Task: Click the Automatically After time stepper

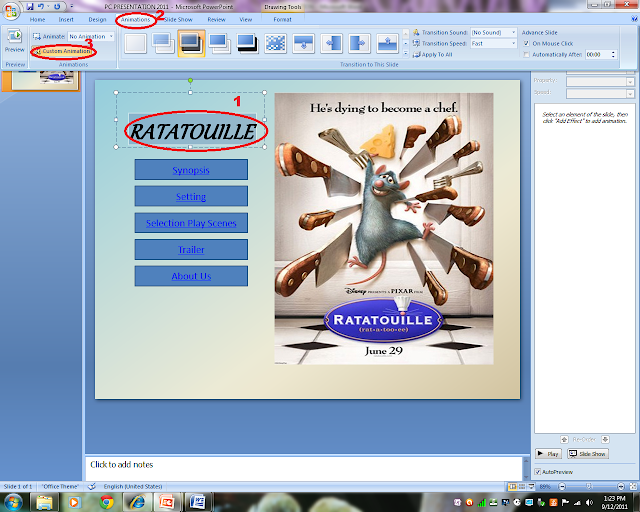Action: tap(613, 54)
